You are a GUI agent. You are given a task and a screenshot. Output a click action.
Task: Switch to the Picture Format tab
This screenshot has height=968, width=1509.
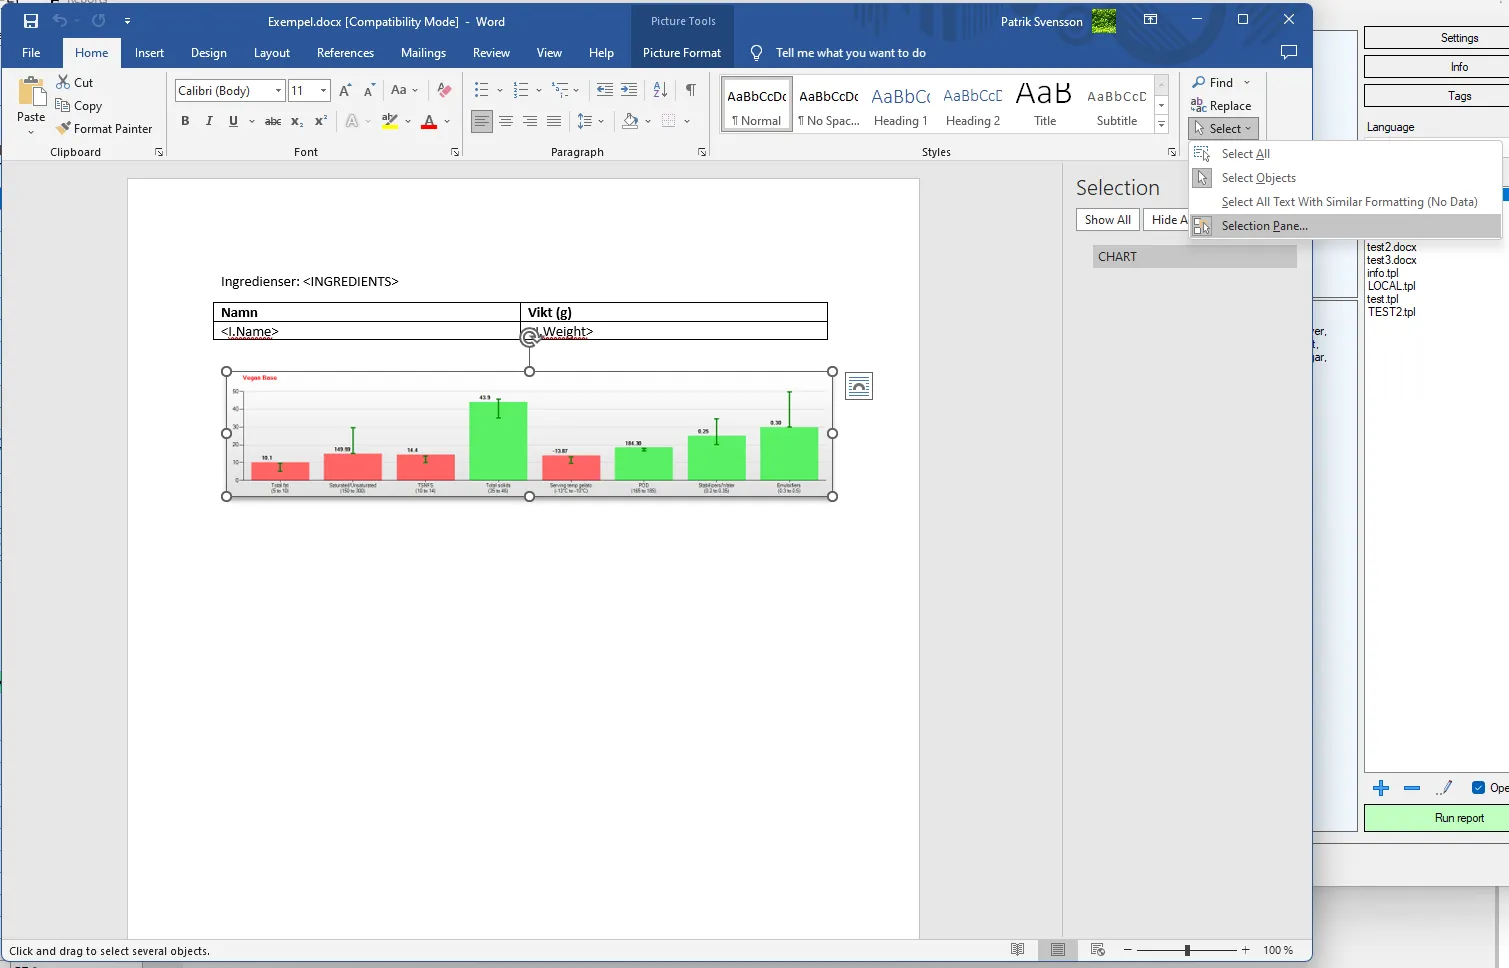[682, 53]
